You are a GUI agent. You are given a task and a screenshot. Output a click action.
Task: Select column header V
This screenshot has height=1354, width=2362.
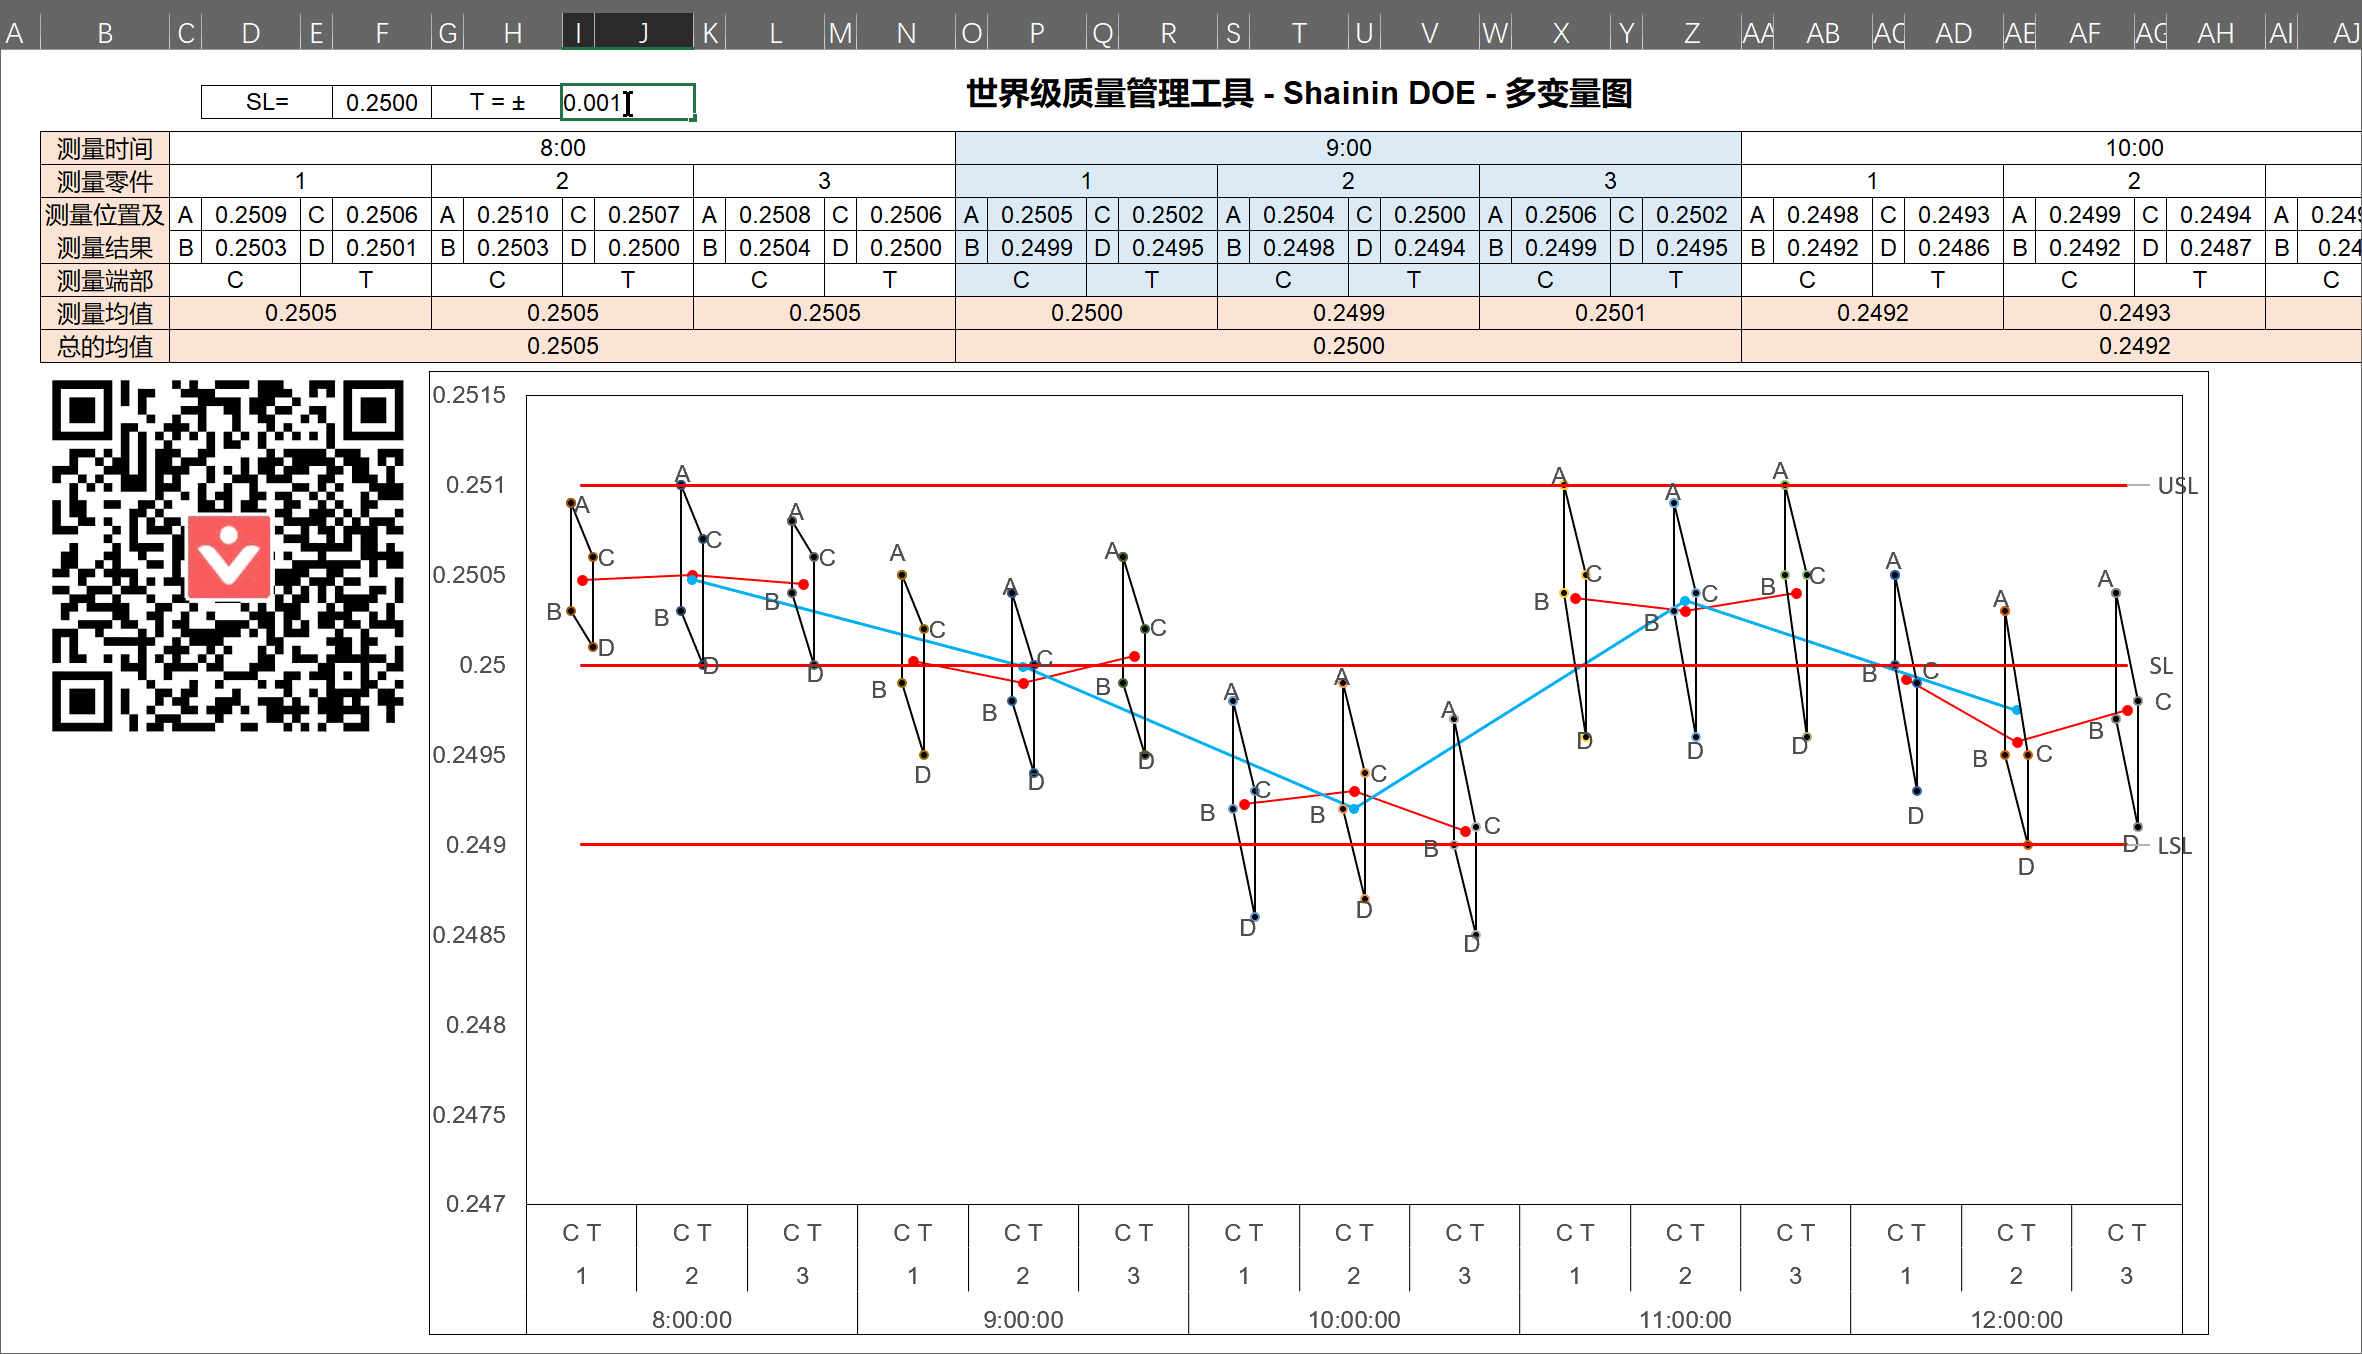tap(1430, 33)
